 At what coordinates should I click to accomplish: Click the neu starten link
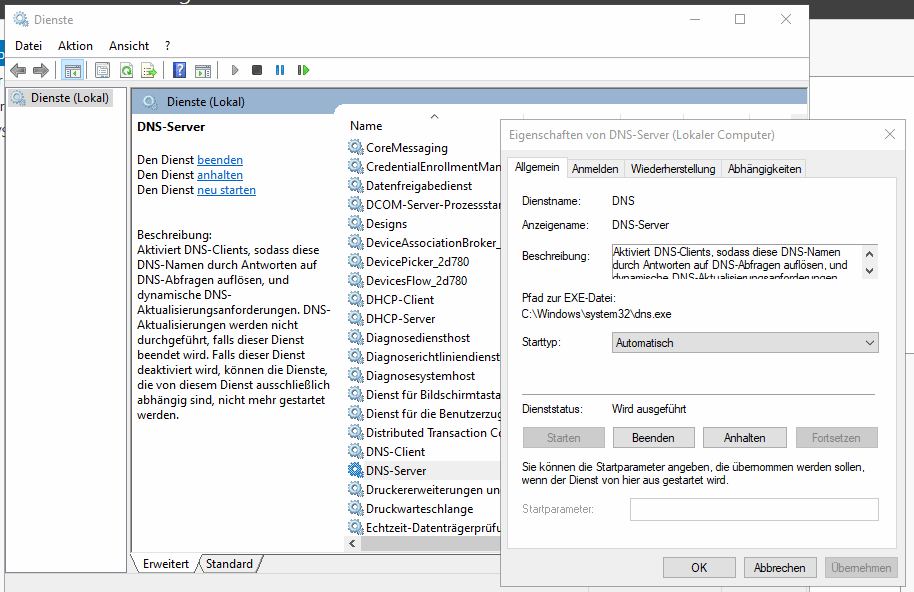(x=226, y=190)
